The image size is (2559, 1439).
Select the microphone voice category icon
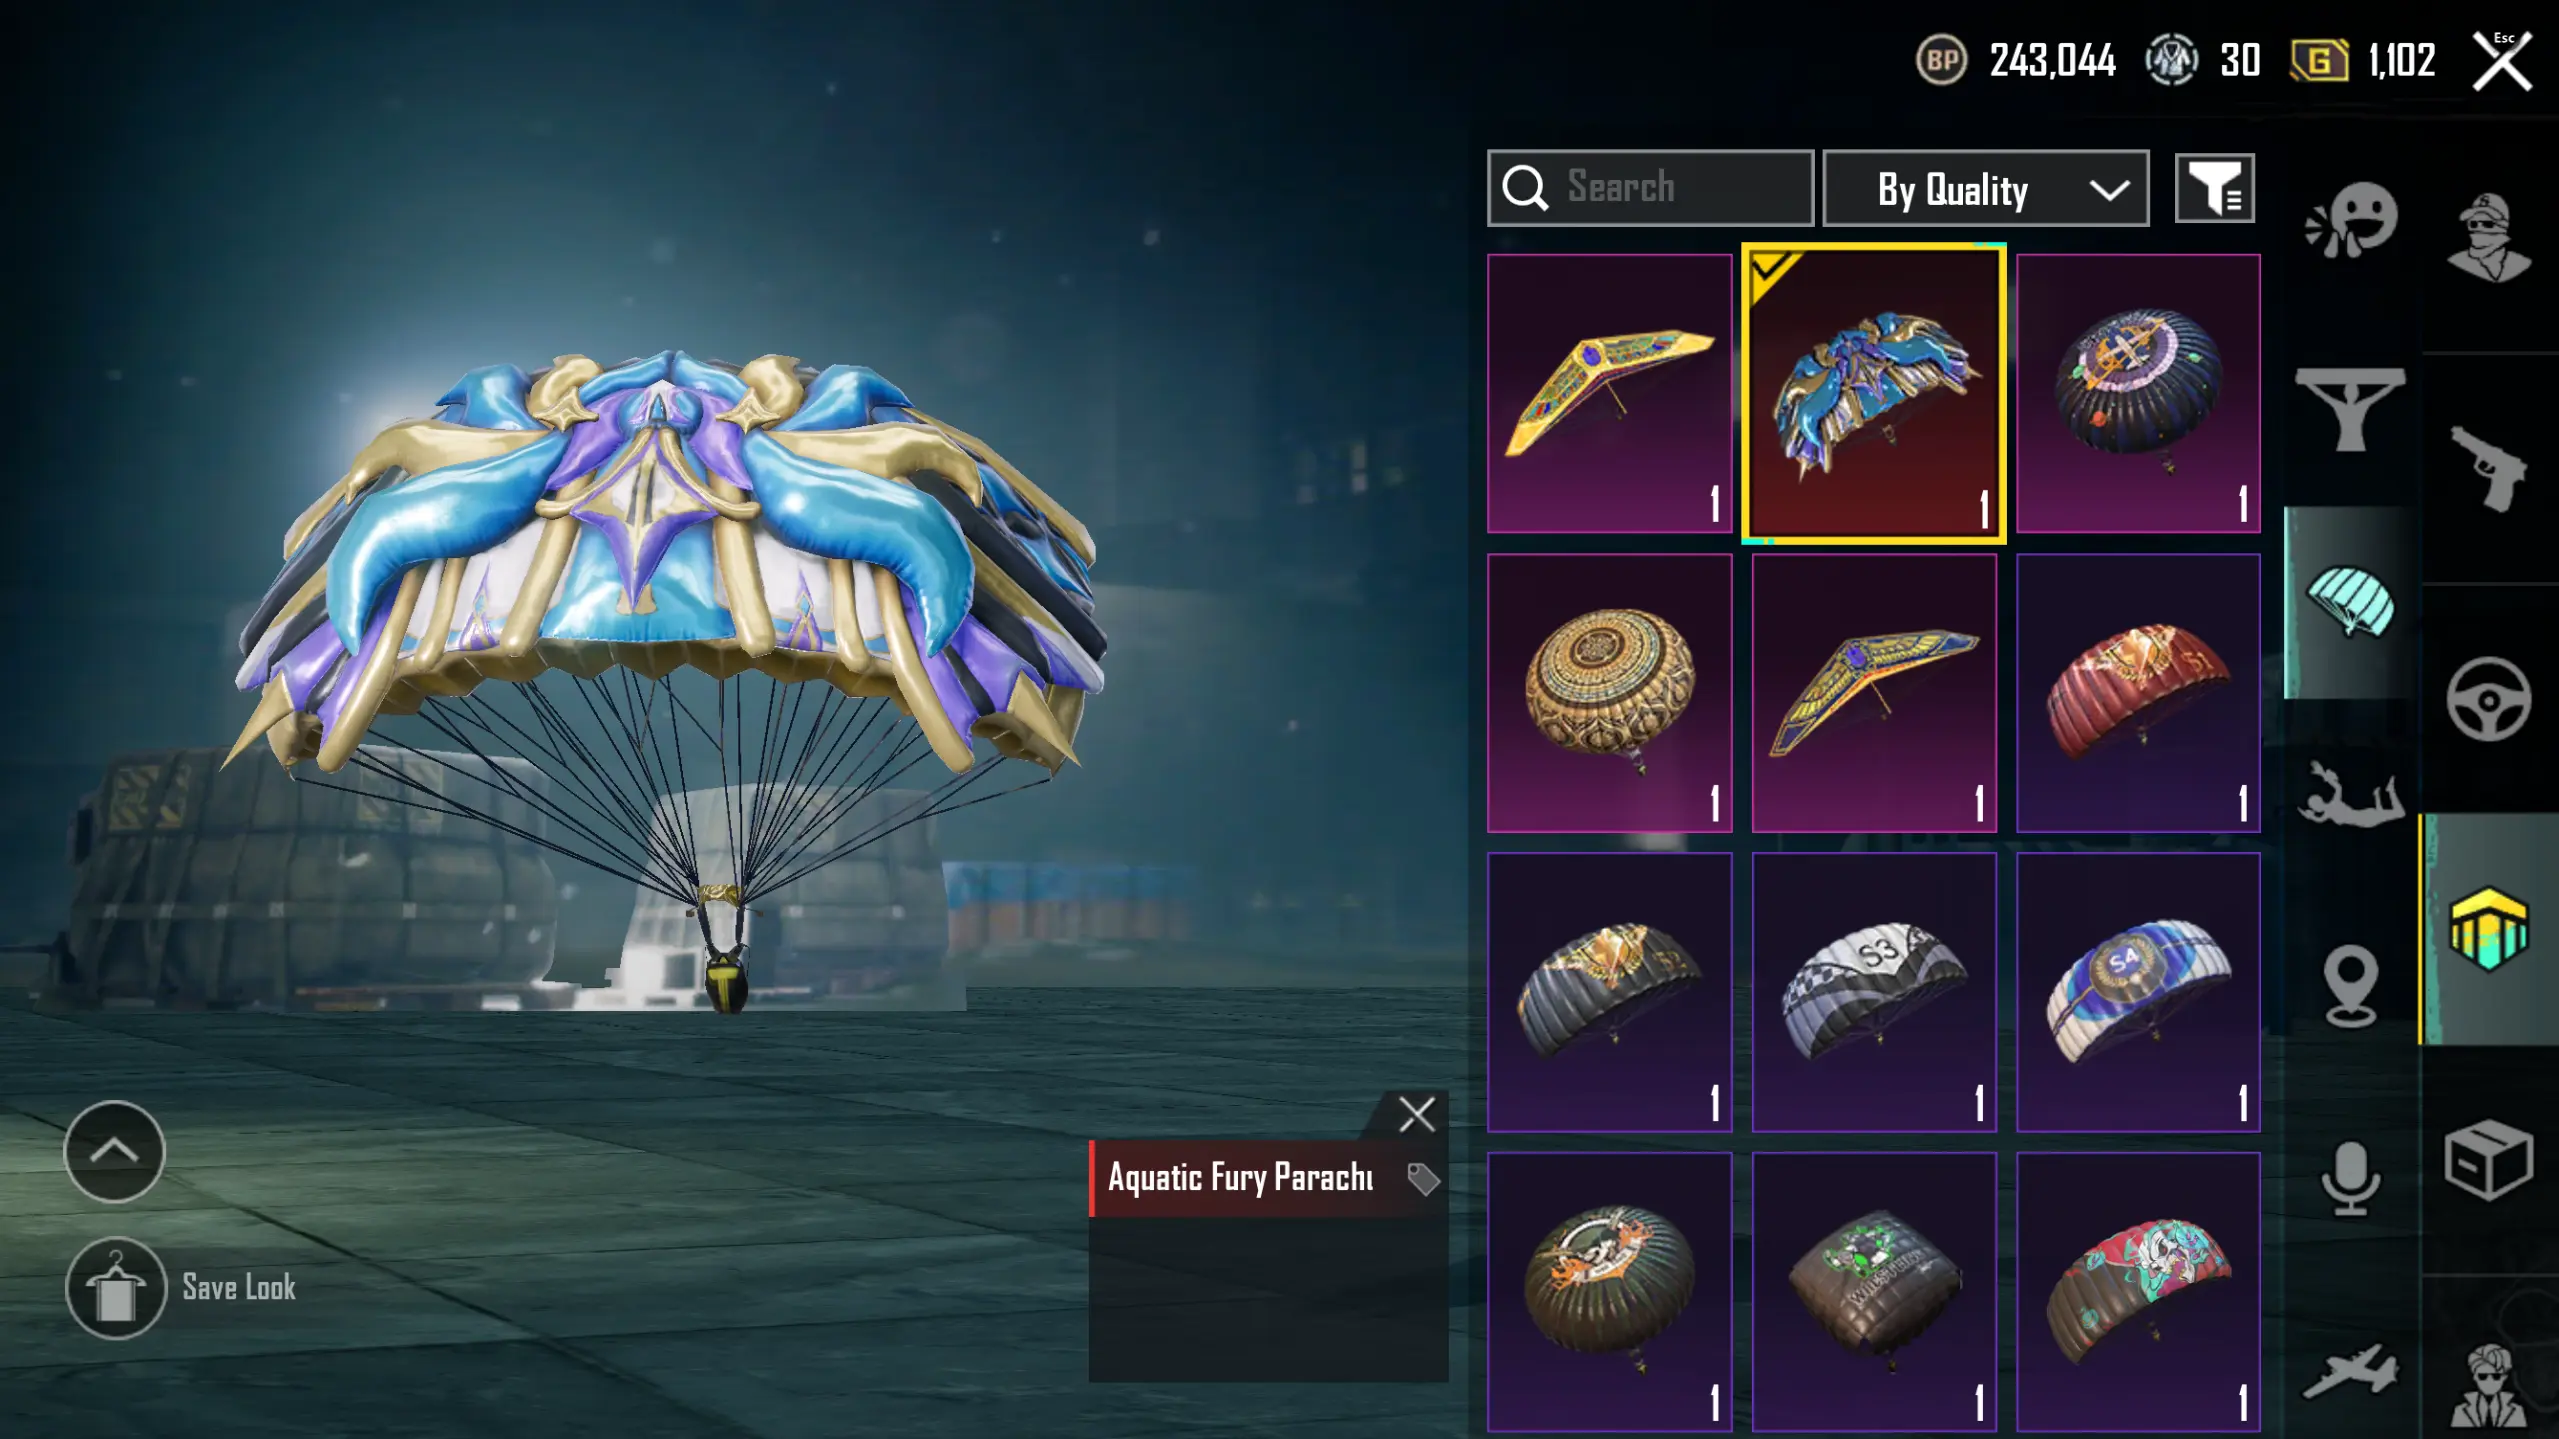click(x=2350, y=1178)
